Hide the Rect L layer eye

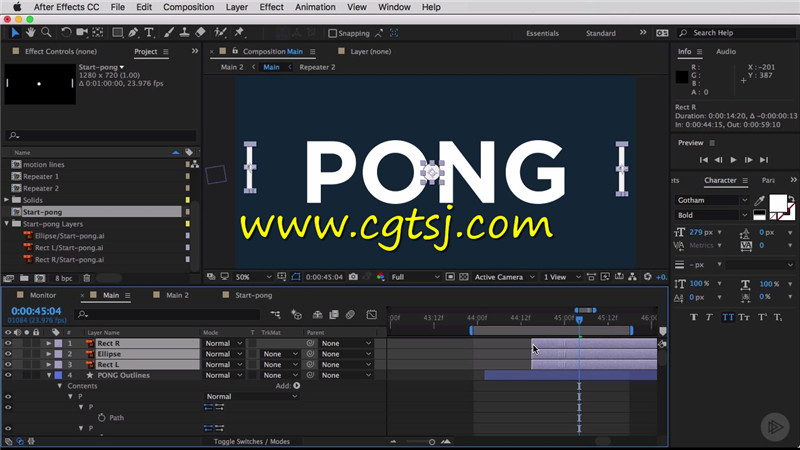(x=8, y=364)
